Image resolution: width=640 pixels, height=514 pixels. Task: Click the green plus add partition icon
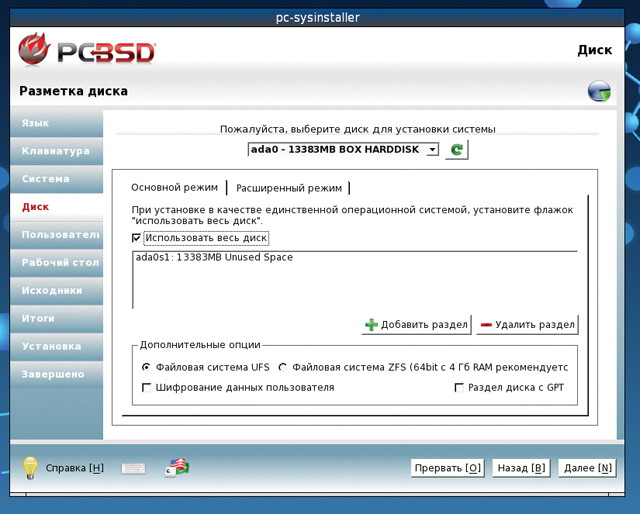click(x=371, y=325)
